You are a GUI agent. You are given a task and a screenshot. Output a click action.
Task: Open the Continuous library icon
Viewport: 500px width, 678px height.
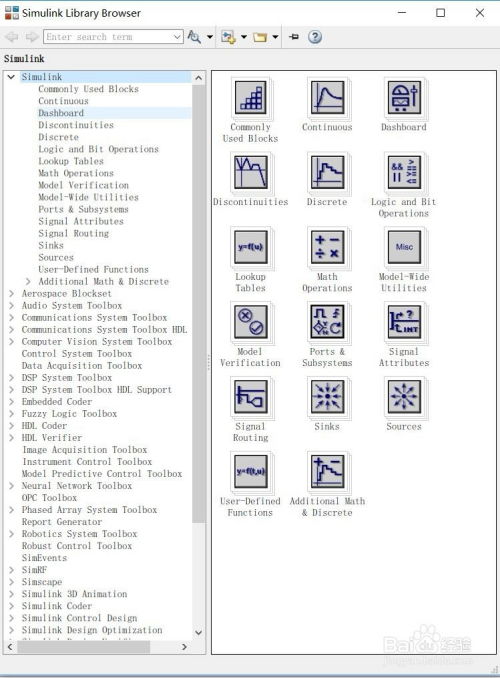(x=327, y=98)
